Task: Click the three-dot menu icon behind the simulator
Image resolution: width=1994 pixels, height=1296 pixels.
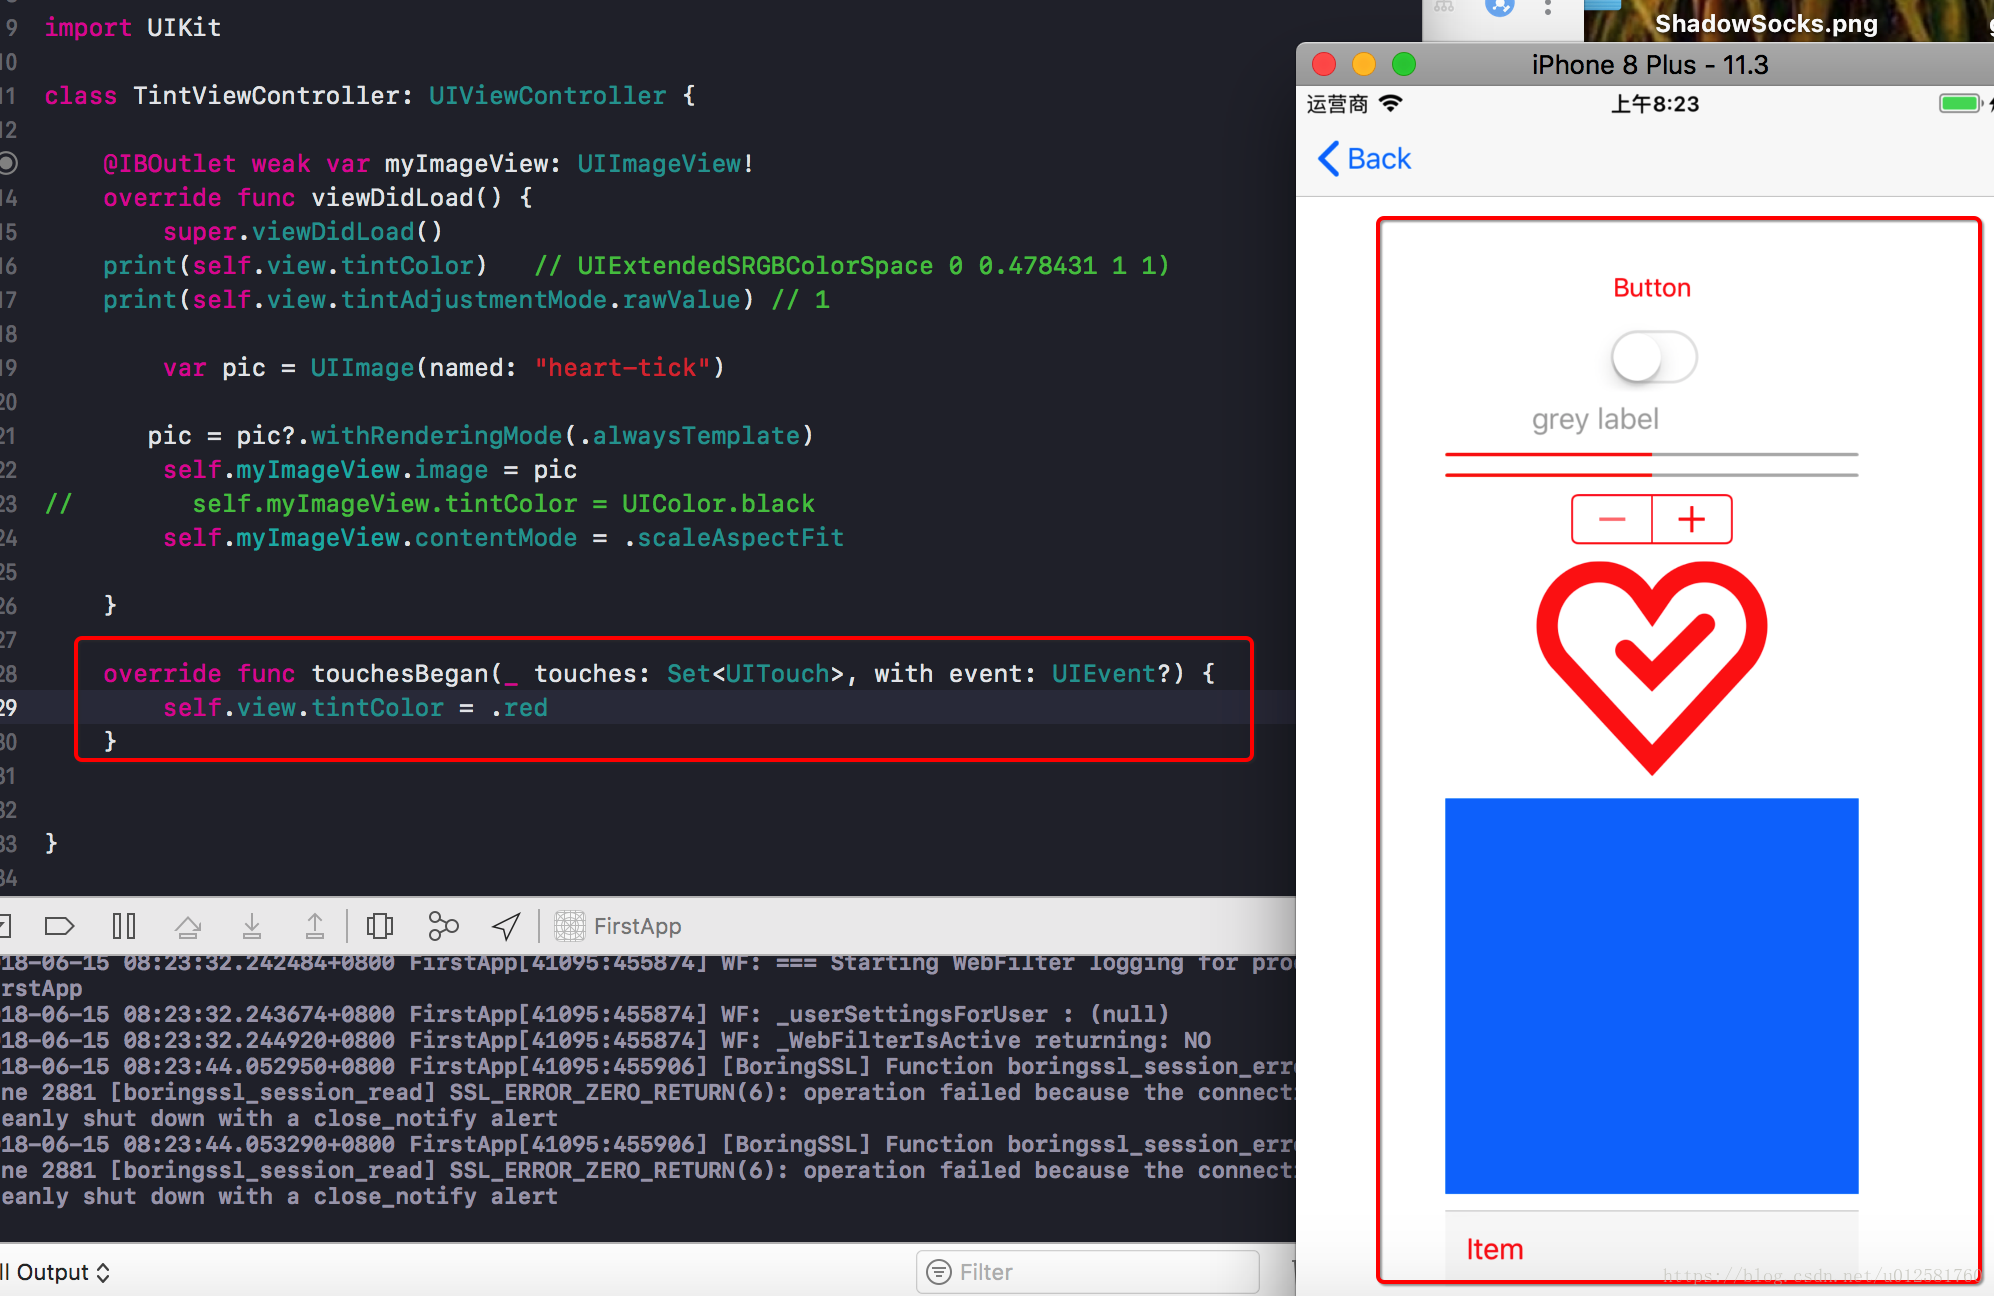Action: 1548,8
